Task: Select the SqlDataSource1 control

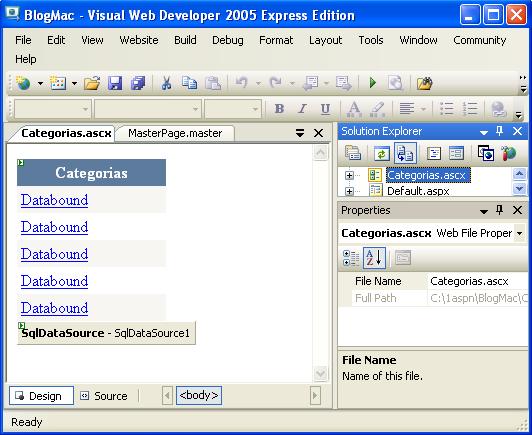Action: coord(106,333)
